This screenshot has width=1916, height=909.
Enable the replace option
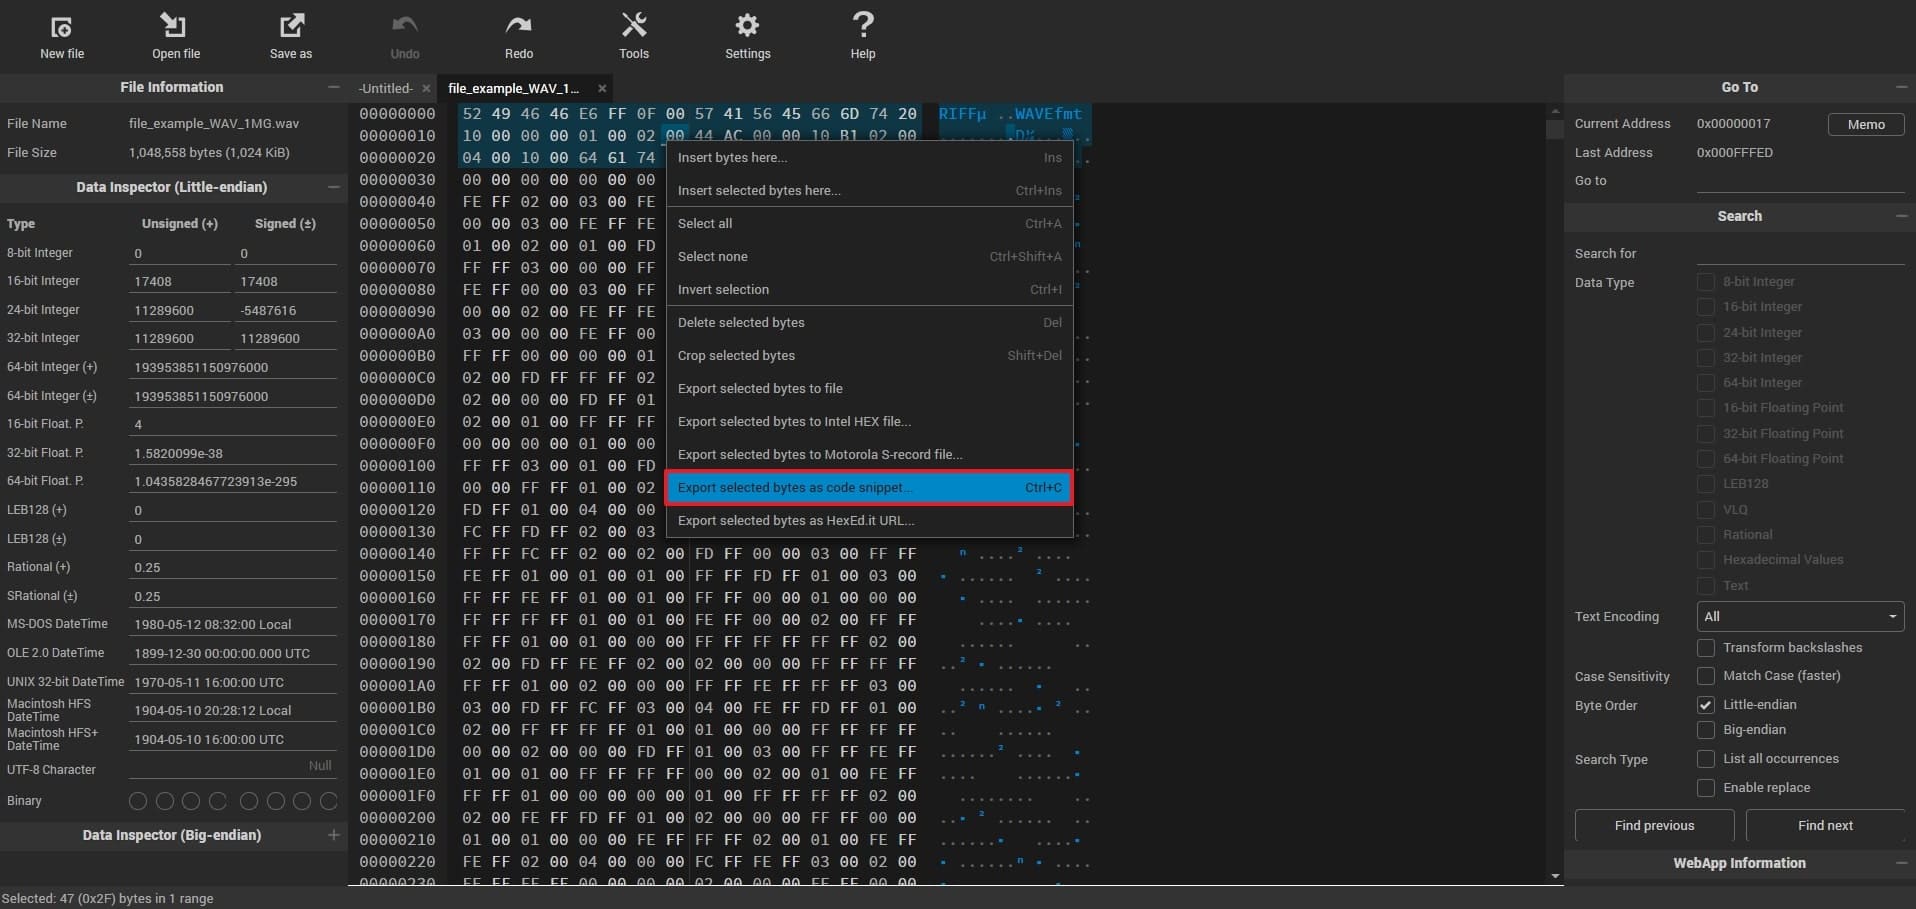pos(1705,788)
